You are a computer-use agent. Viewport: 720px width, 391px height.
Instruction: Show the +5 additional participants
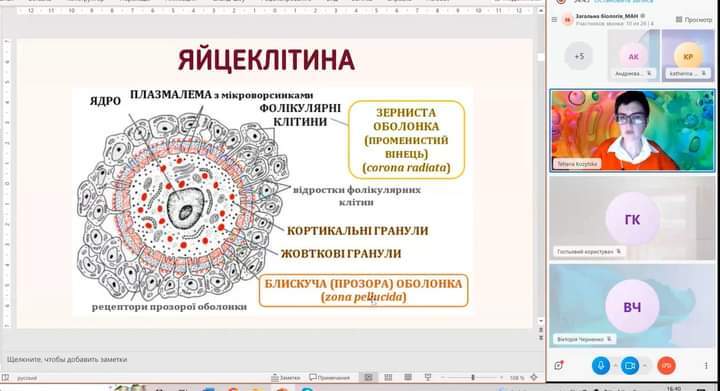[x=579, y=56]
